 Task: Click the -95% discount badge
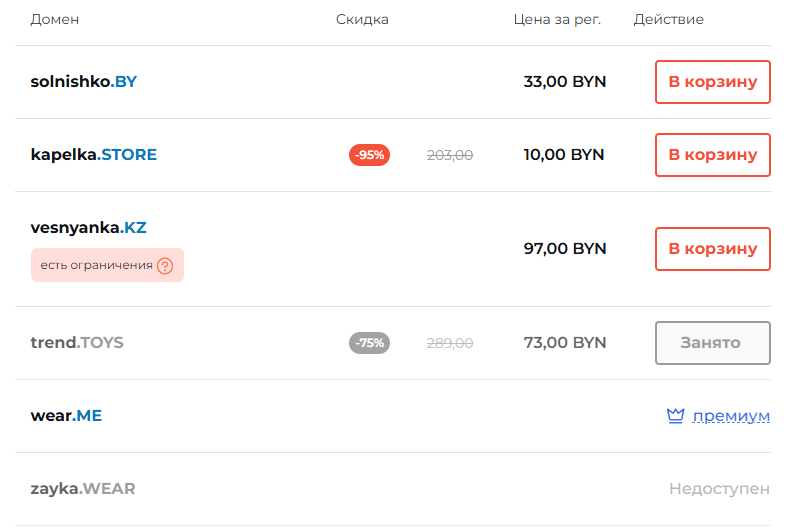[x=369, y=155]
